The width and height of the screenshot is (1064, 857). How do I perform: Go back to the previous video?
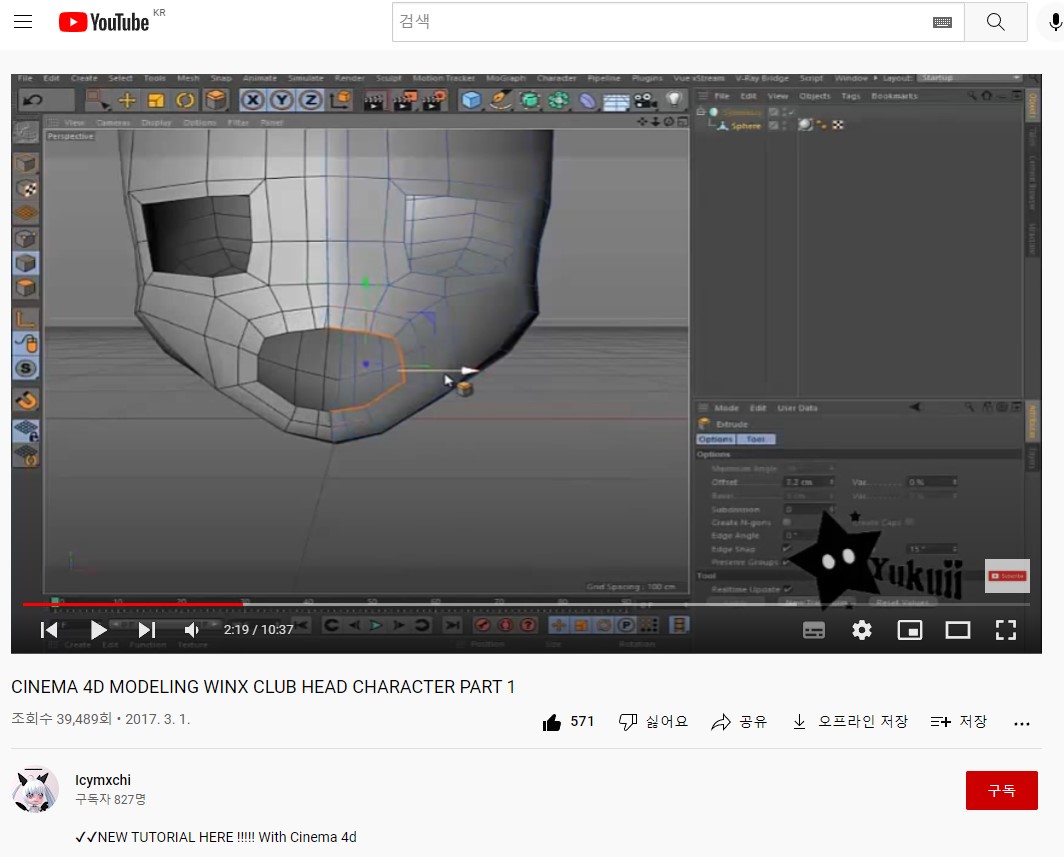49,630
